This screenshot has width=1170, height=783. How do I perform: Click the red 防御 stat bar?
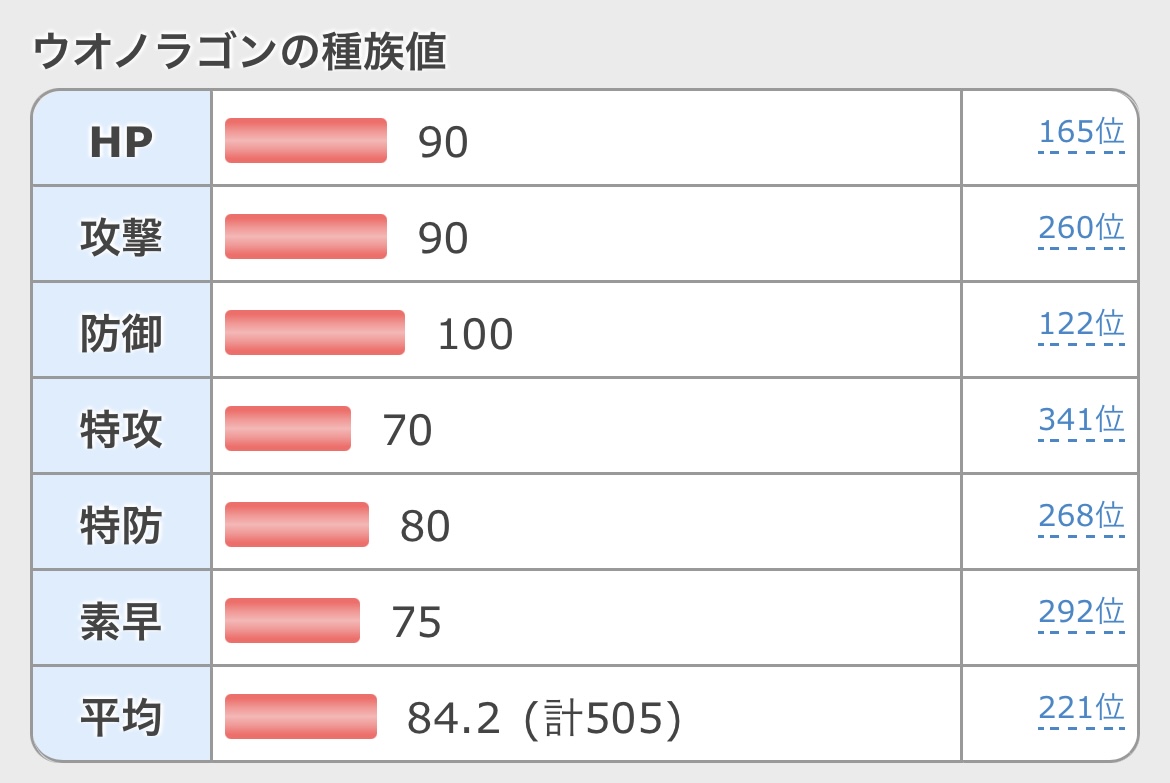point(314,333)
